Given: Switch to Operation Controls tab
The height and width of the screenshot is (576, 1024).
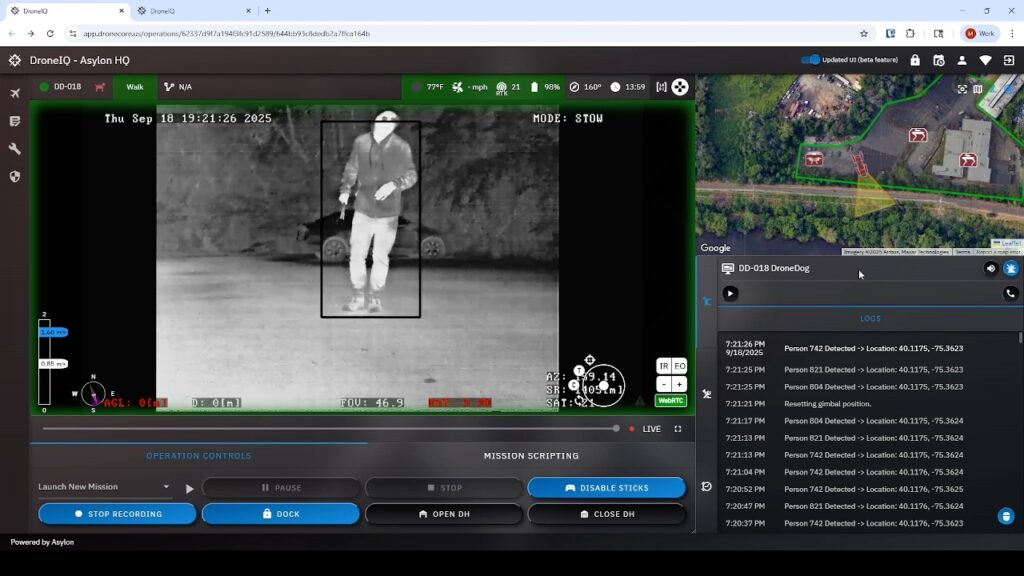Looking at the screenshot, I should click(x=199, y=456).
